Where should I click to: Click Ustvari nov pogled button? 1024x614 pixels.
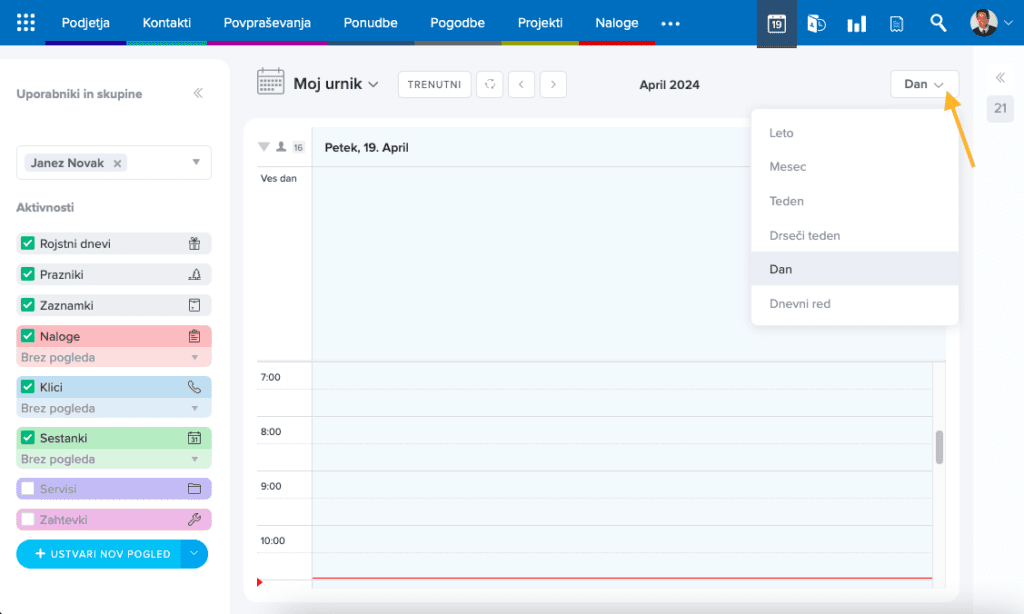coord(99,554)
